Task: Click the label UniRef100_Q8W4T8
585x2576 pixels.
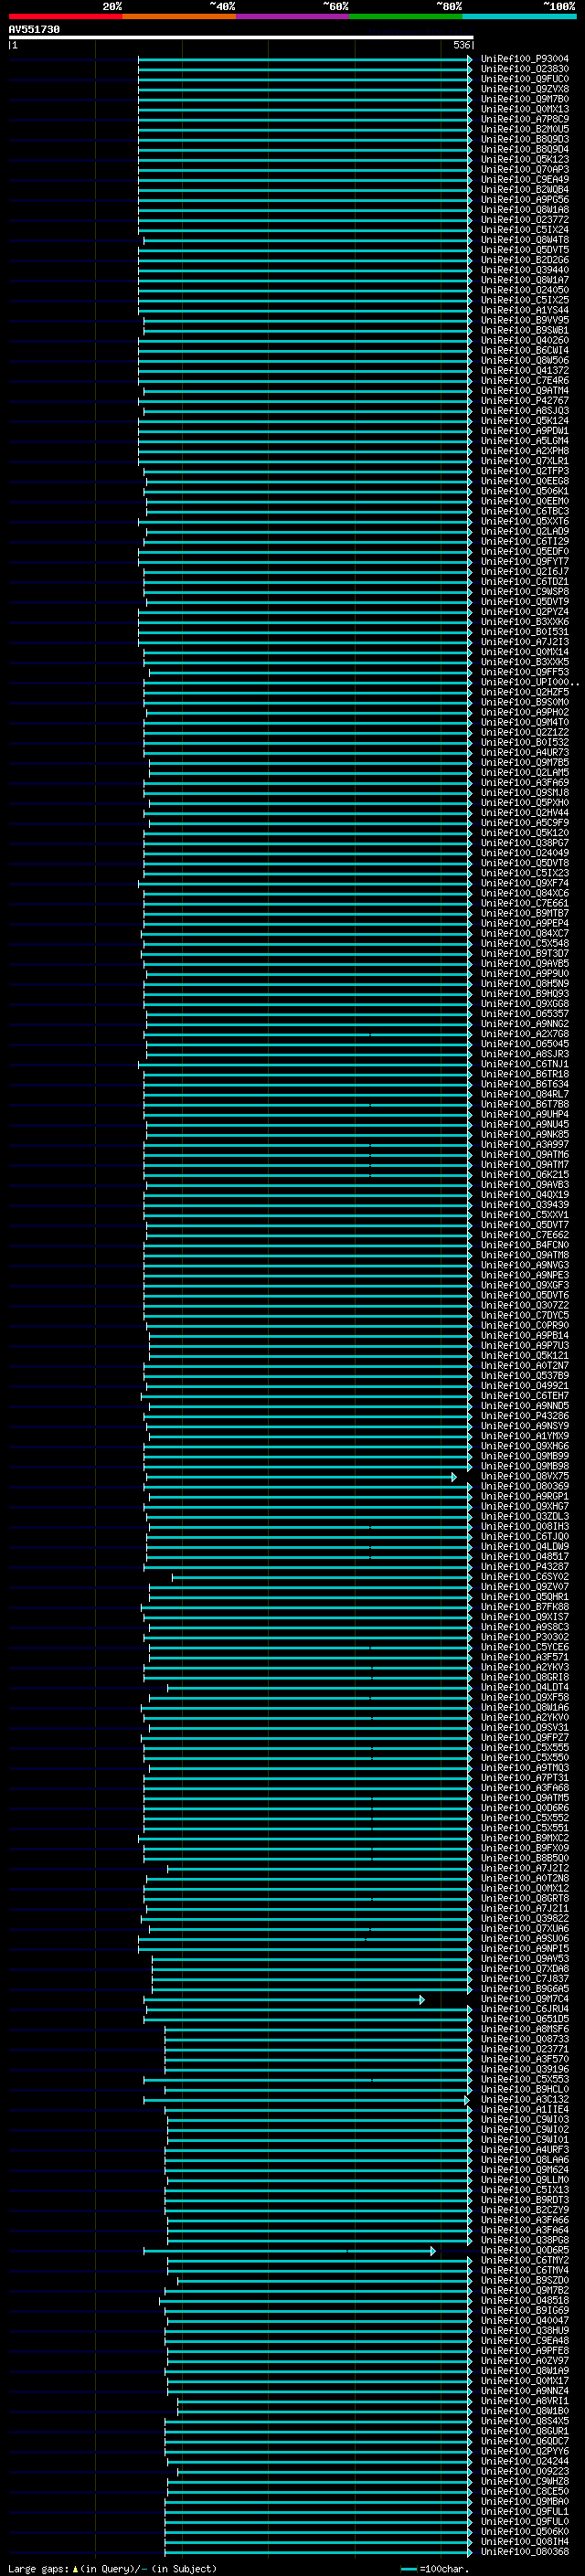Action: tap(525, 240)
